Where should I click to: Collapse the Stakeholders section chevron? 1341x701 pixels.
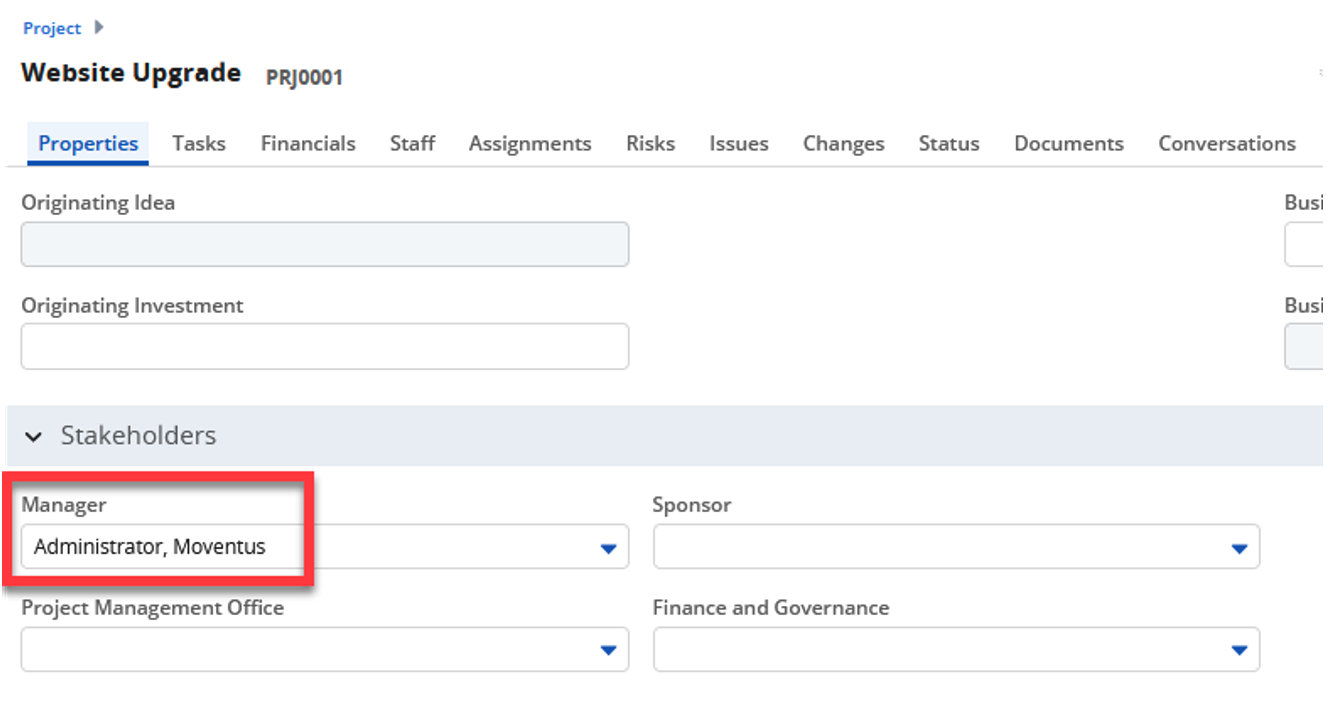point(34,437)
